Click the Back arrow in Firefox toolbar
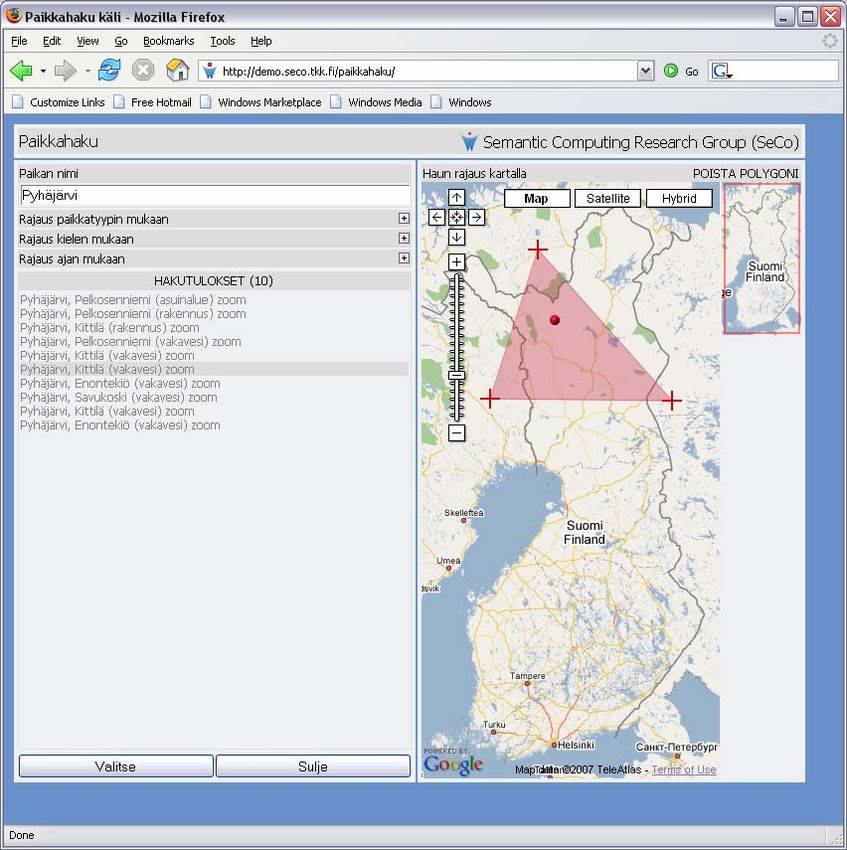This screenshot has height=850, width=847. [x=21, y=71]
